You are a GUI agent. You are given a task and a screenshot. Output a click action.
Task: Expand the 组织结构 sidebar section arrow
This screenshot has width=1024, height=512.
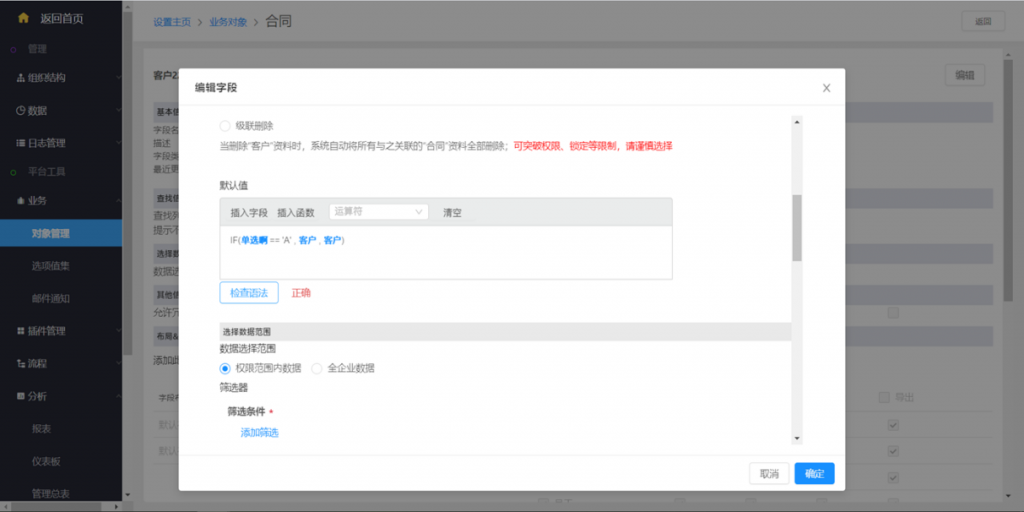118,78
